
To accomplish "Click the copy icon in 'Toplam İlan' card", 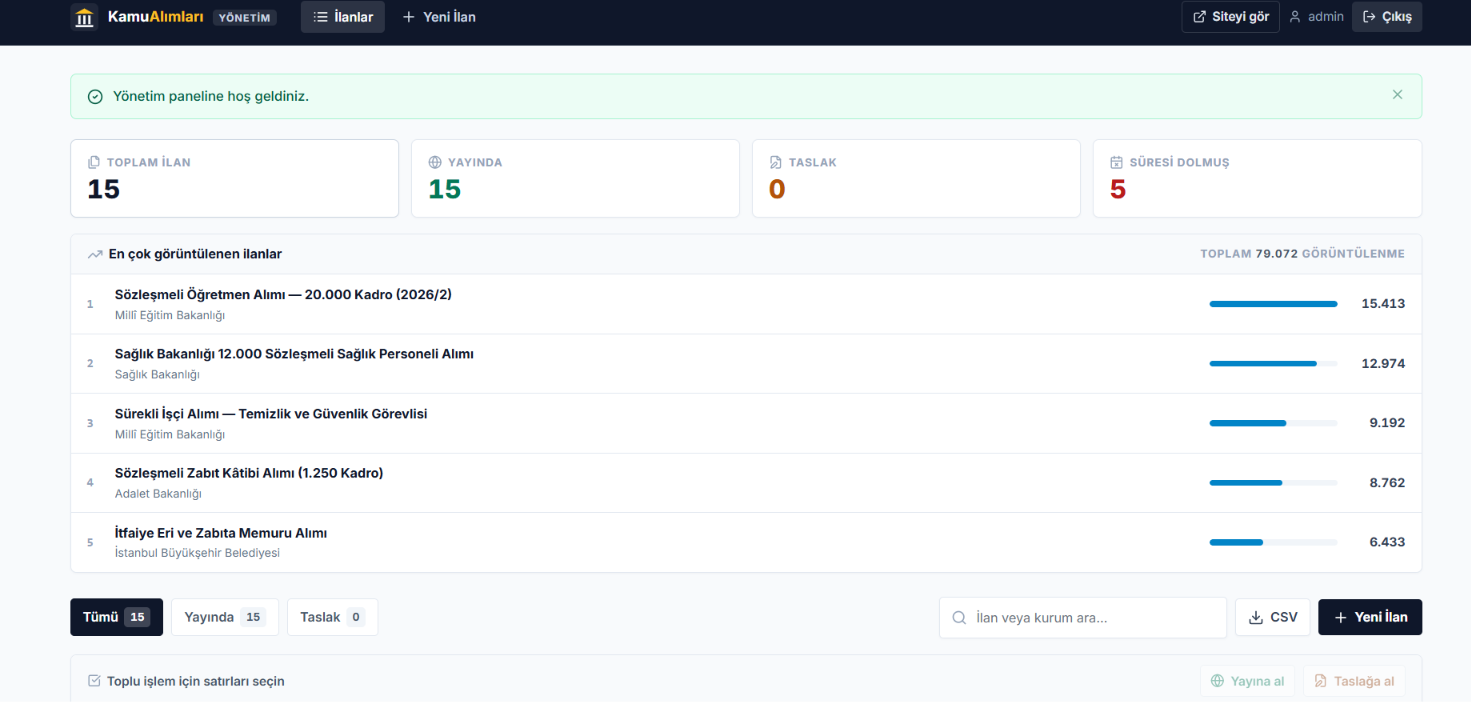I will pyautogui.click(x=94, y=162).
